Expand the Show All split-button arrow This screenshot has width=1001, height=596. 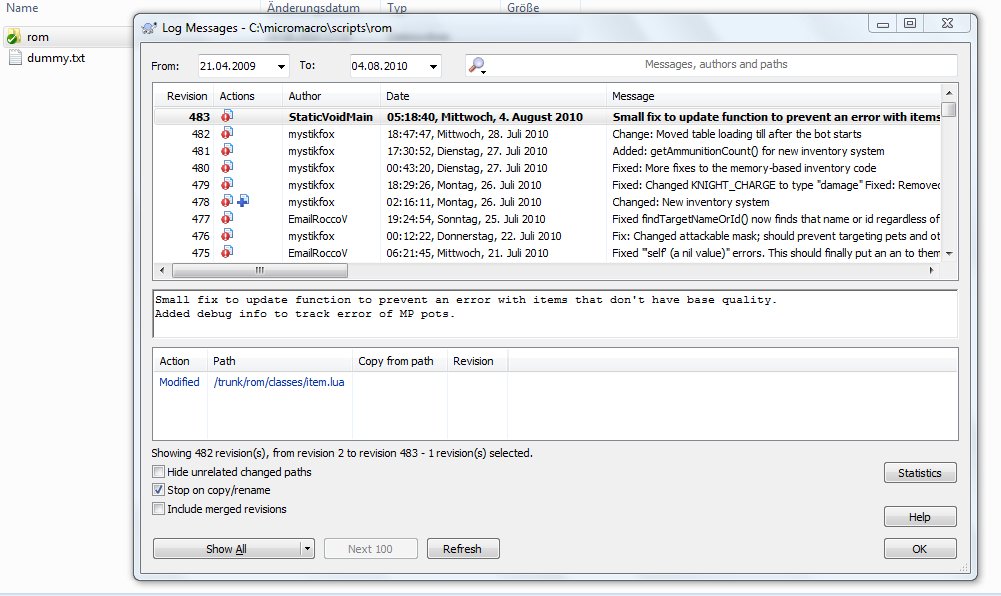tap(306, 549)
